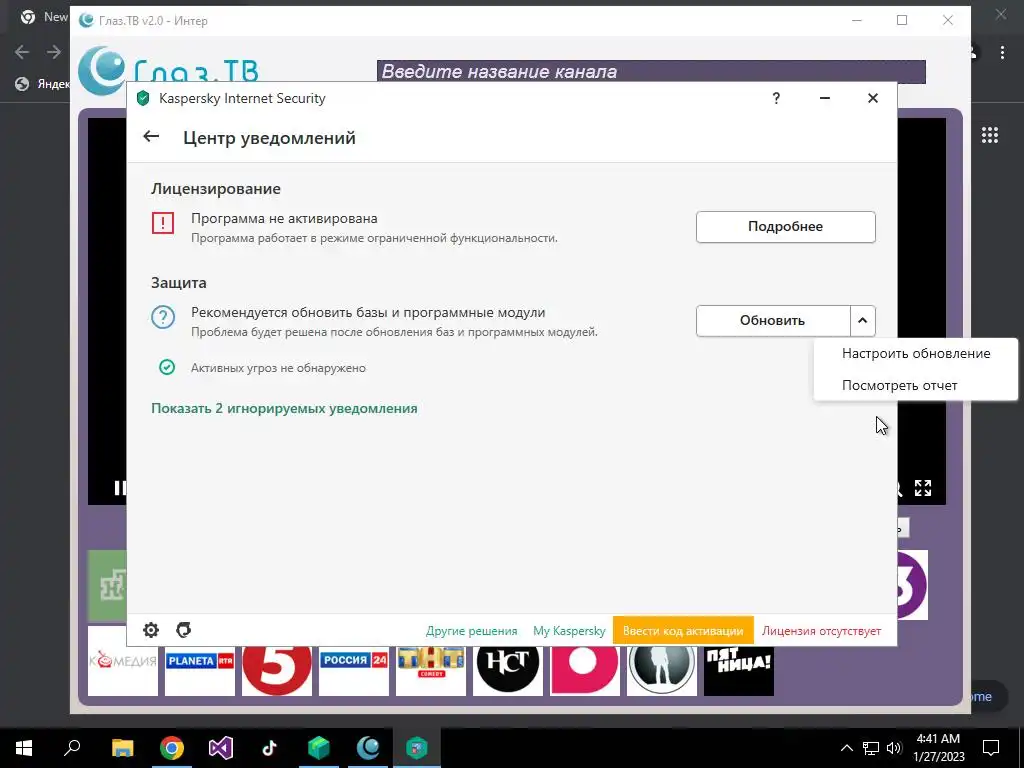Maximize the Глаз.ТВ window
The image size is (1024, 768).
(902, 20)
